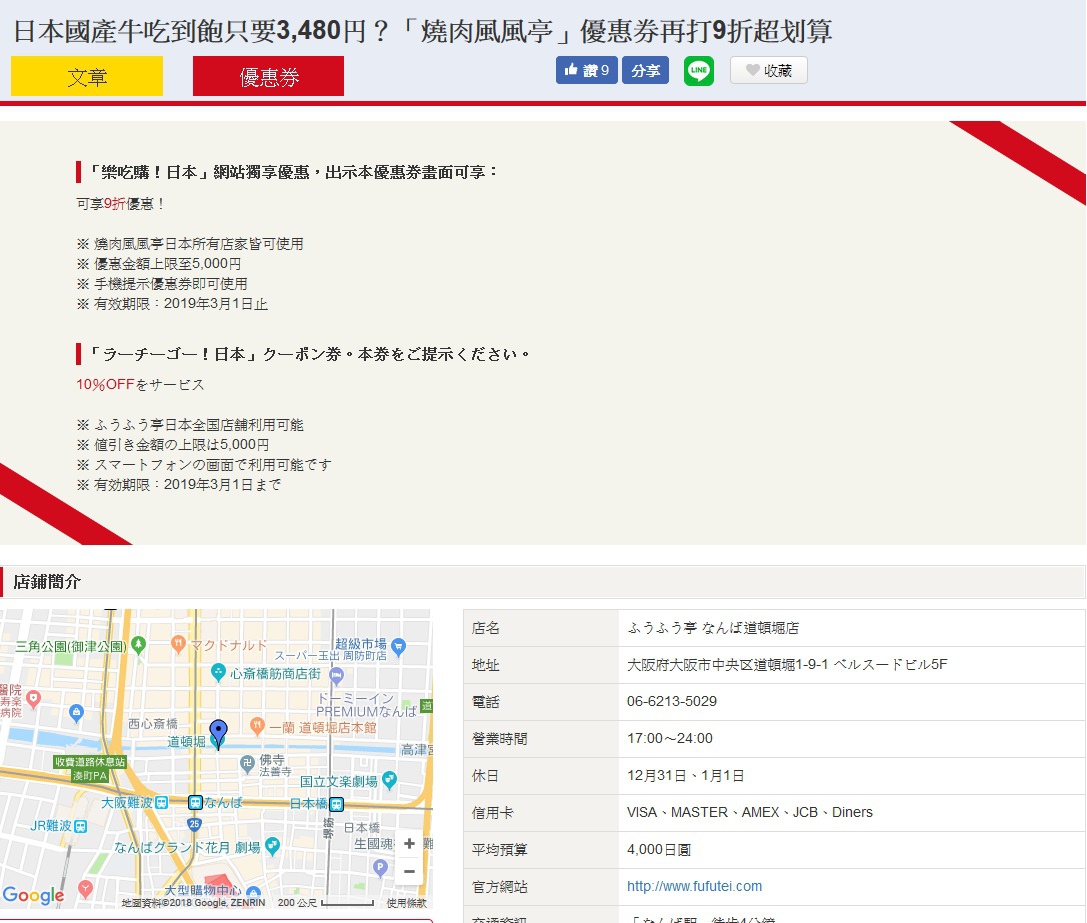Select the 4,000日圓 average budget value
1087x923 pixels.
659,849
